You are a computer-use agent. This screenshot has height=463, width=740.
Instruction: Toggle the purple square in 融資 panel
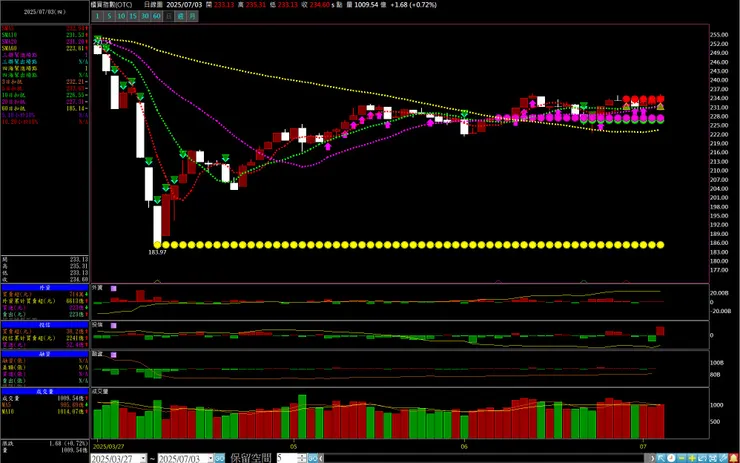(x=114, y=354)
